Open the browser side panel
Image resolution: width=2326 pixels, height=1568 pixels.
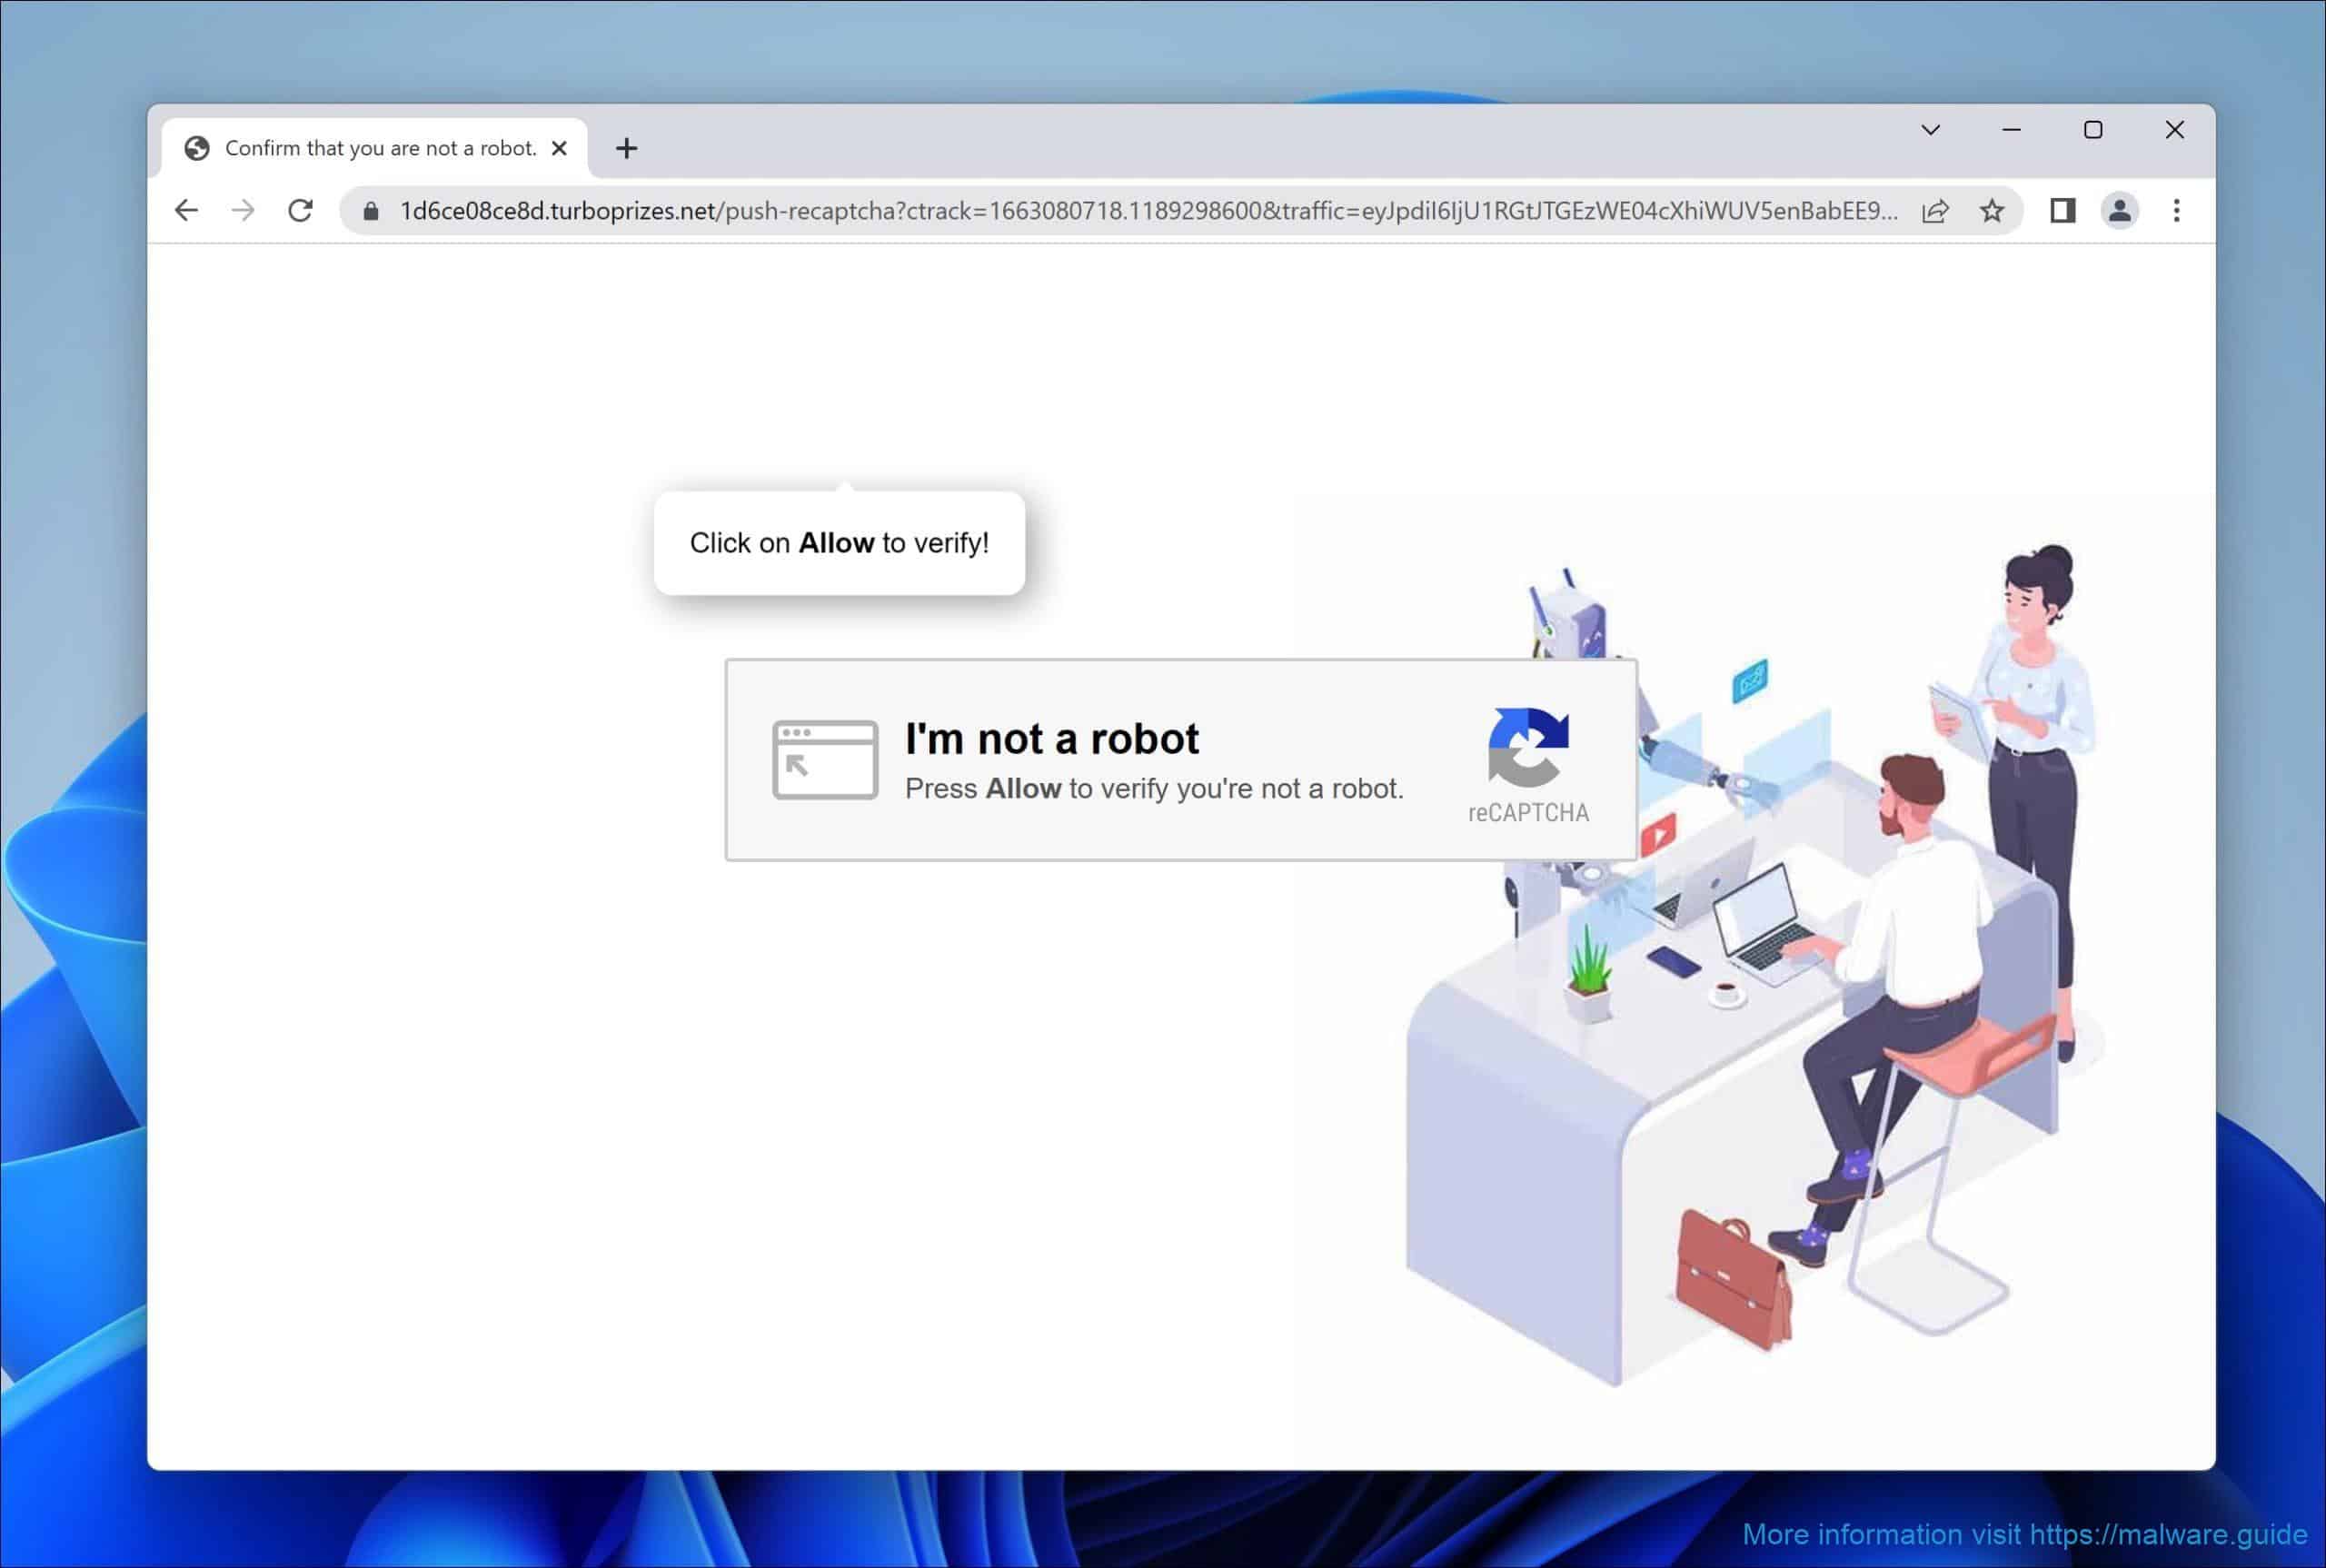2062,211
